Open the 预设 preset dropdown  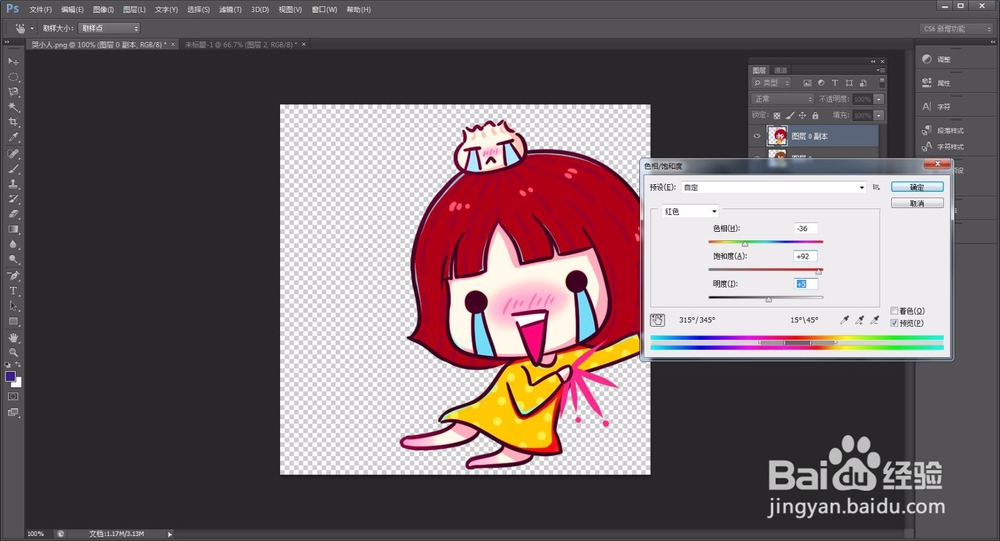click(774, 187)
